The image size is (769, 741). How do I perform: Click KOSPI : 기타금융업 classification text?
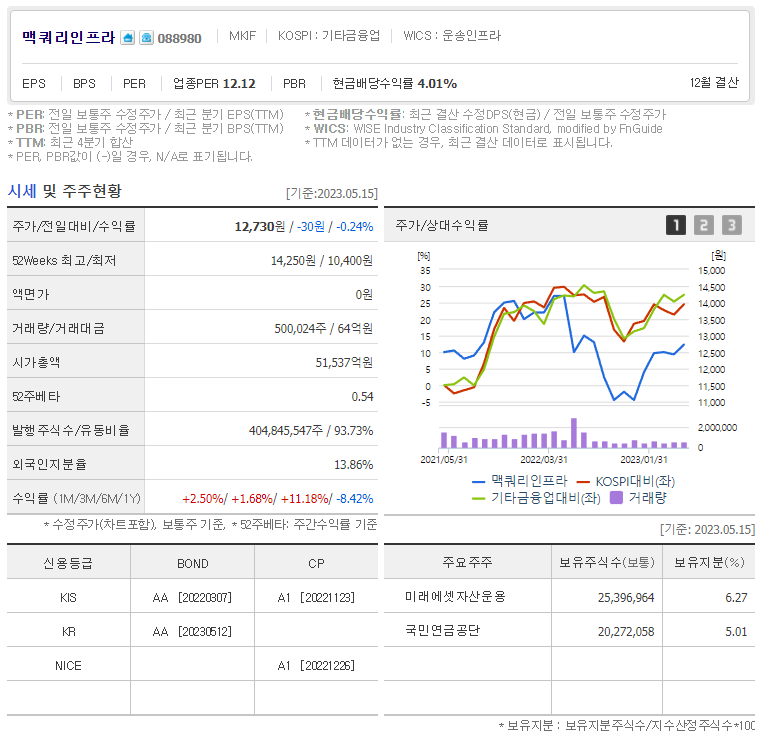point(329,36)
